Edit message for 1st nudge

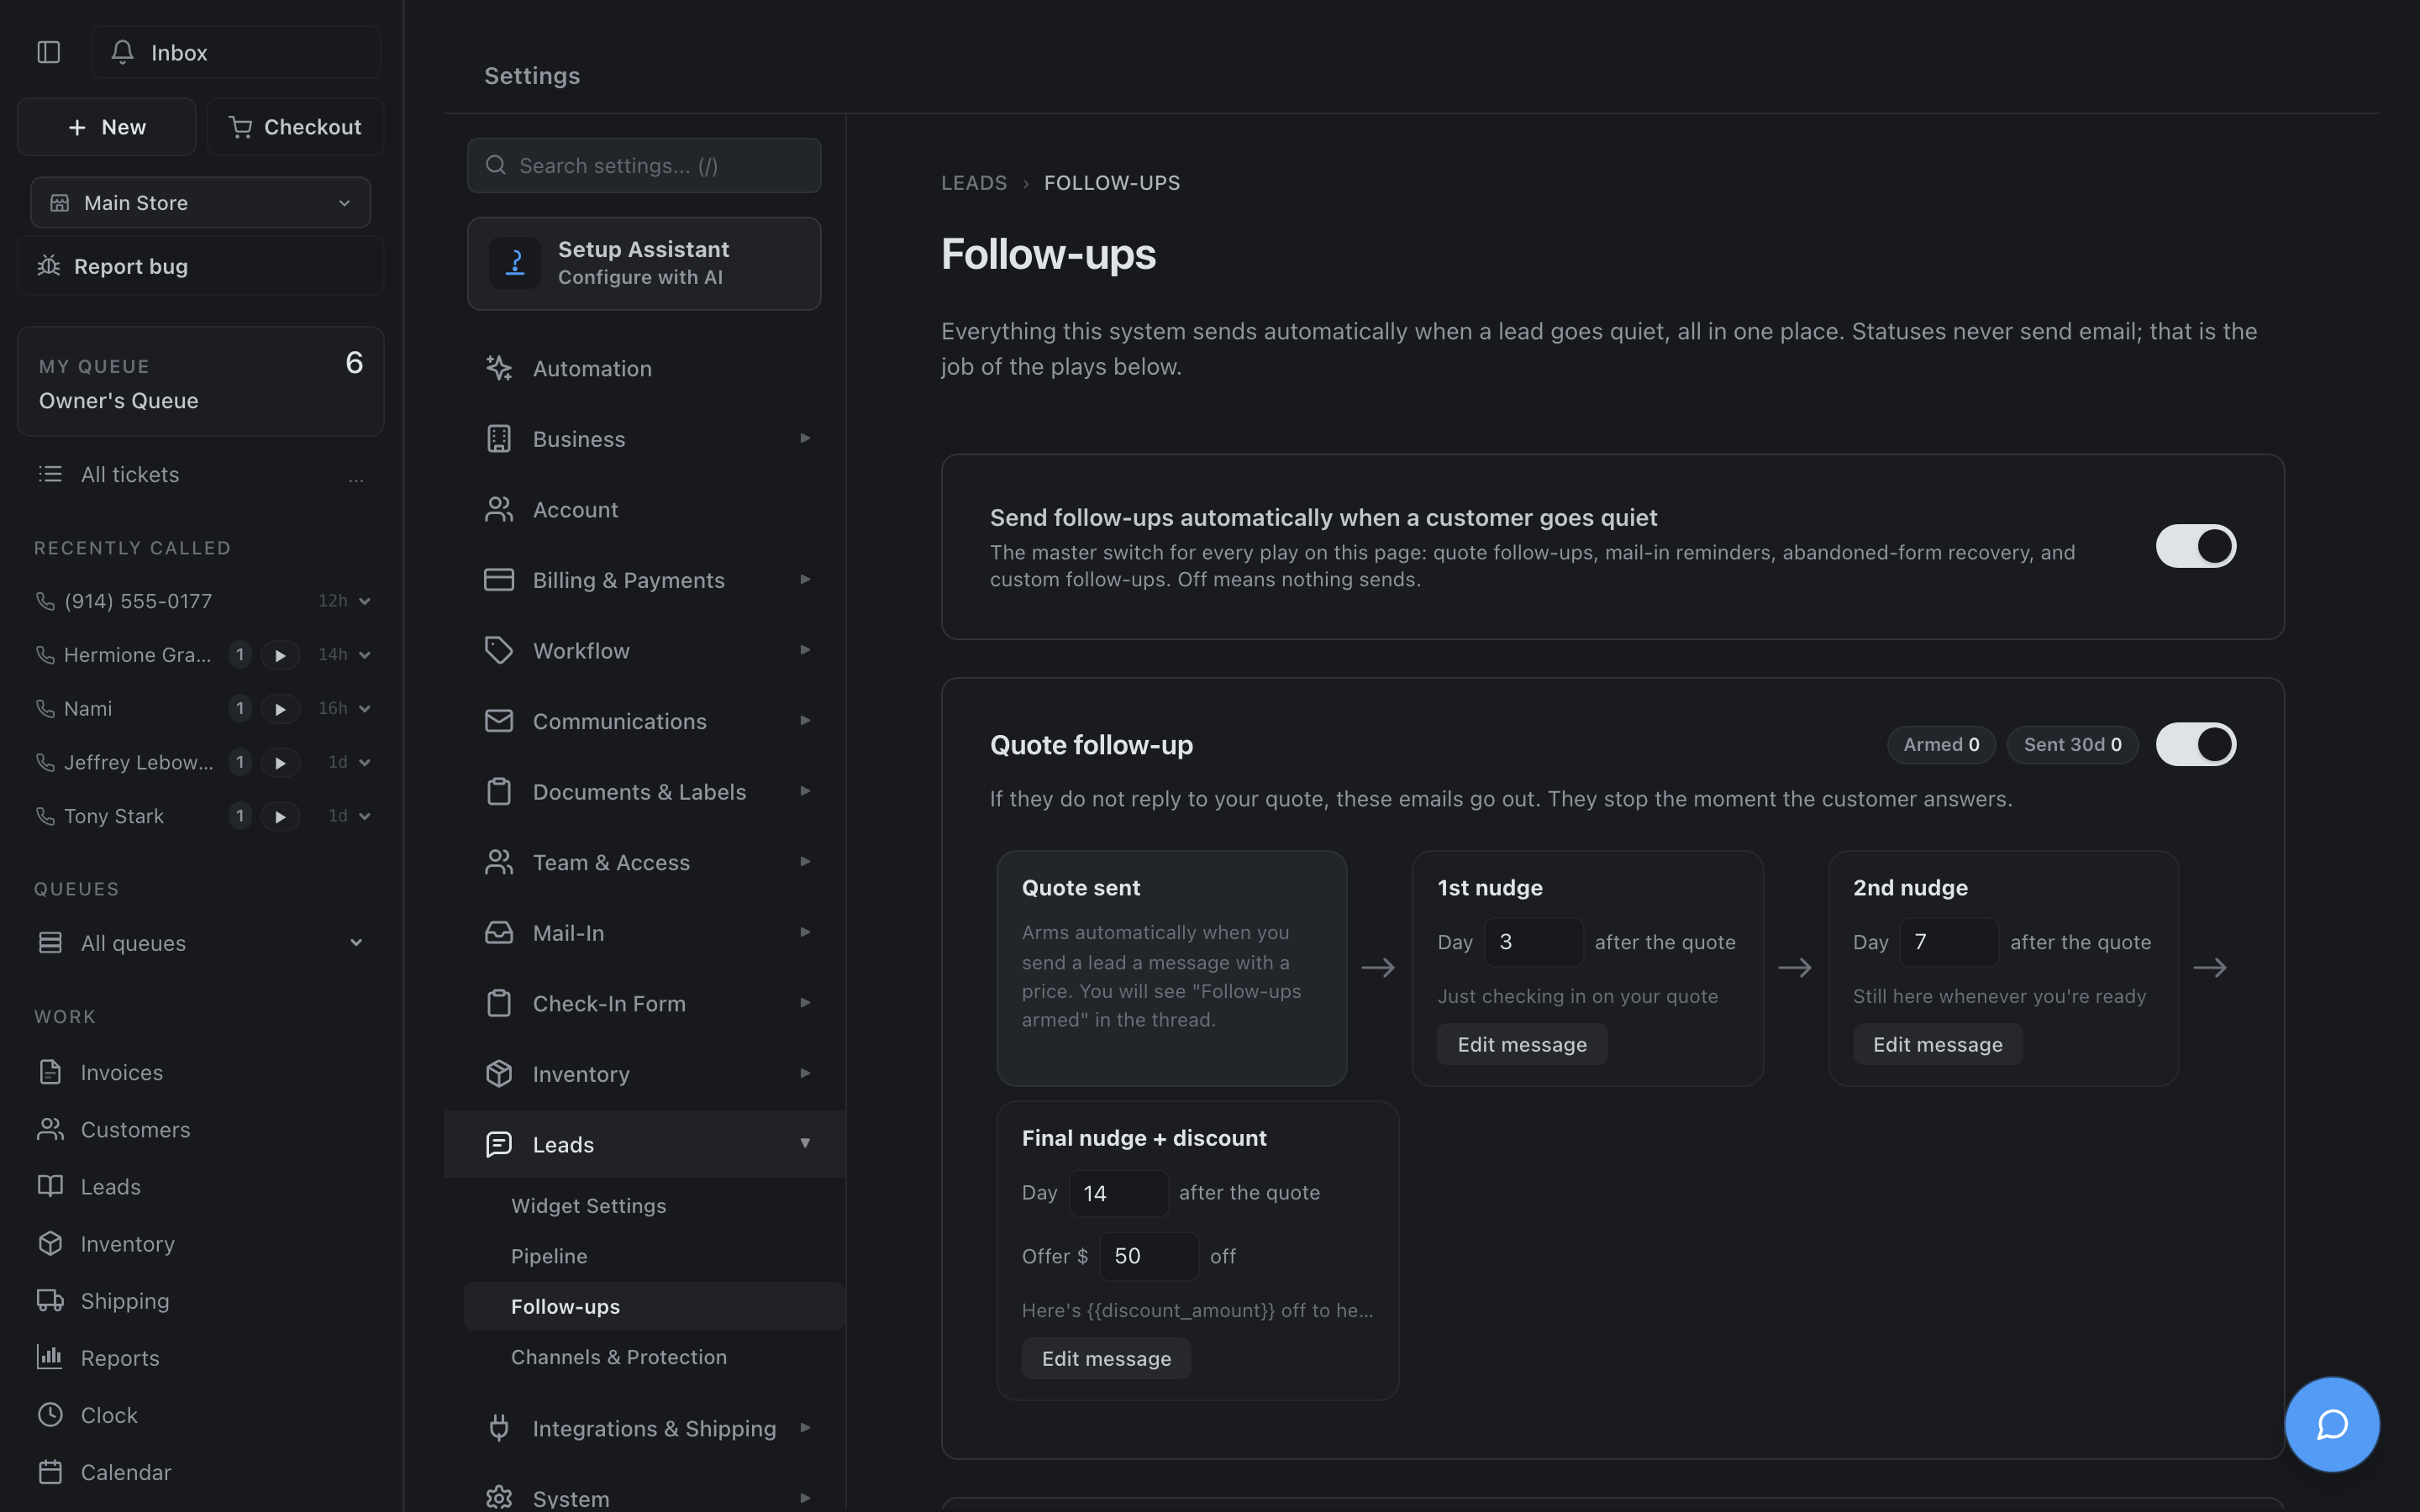(1522, 1044)
